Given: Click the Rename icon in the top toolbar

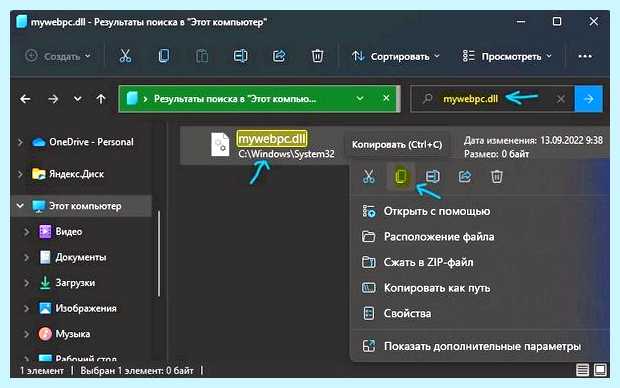Looking at the screenshot, I should [x=240, y=56].
